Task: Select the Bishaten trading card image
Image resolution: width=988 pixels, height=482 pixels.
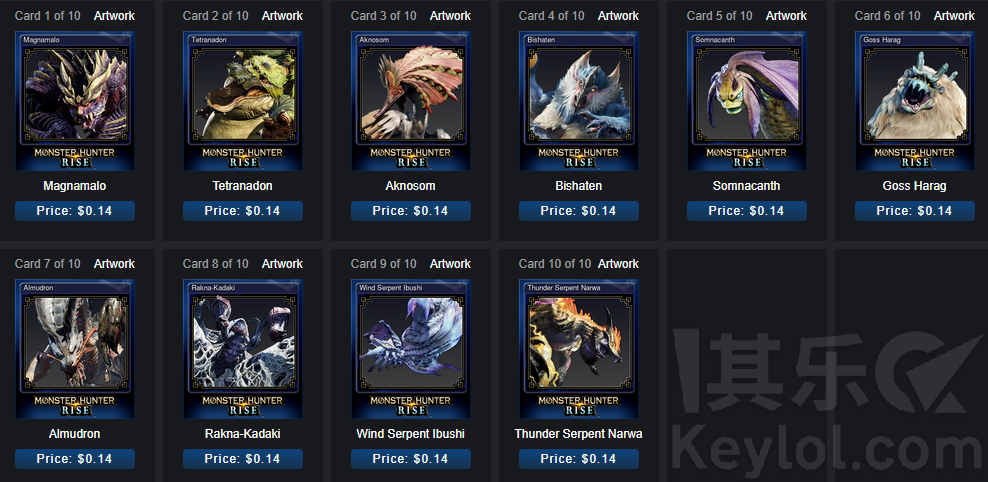Action: [x=579, y=101]
